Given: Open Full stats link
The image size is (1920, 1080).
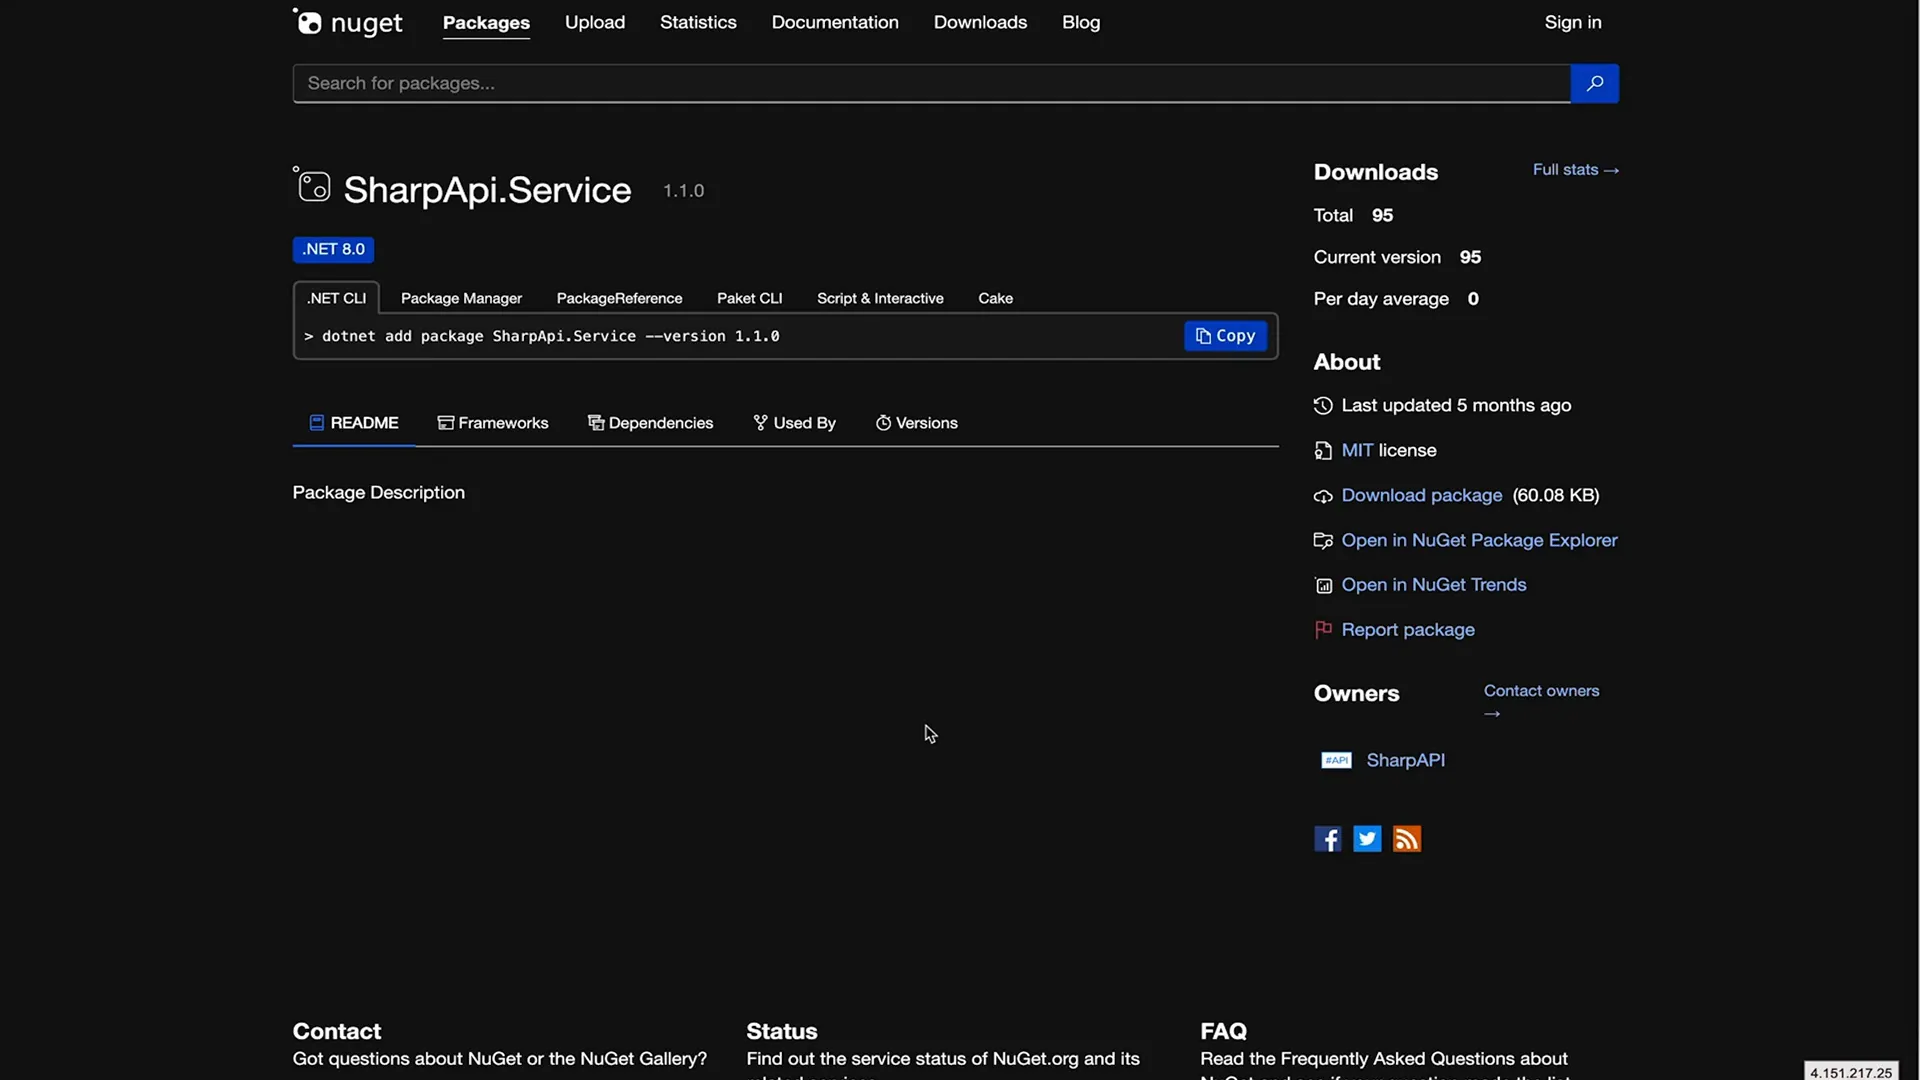Looking at the screenshot, I should click(x=1575, y=170).
